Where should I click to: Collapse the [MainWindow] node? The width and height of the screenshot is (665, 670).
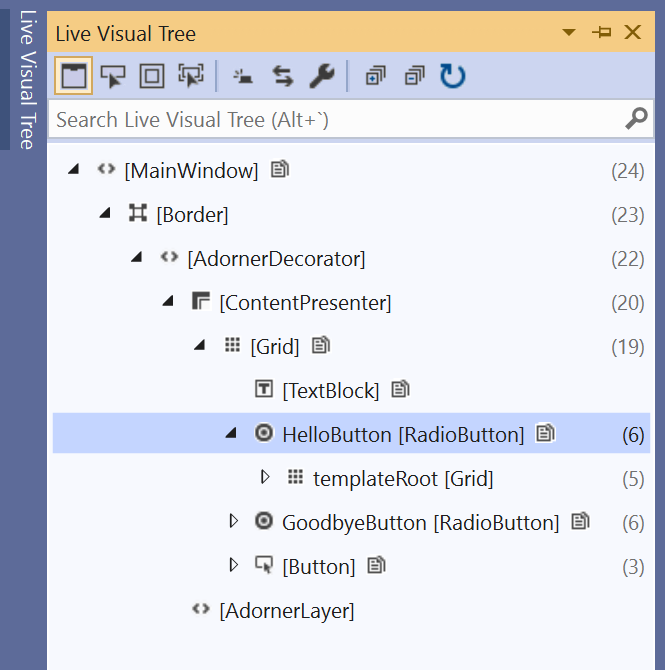(x=74, y=169)
